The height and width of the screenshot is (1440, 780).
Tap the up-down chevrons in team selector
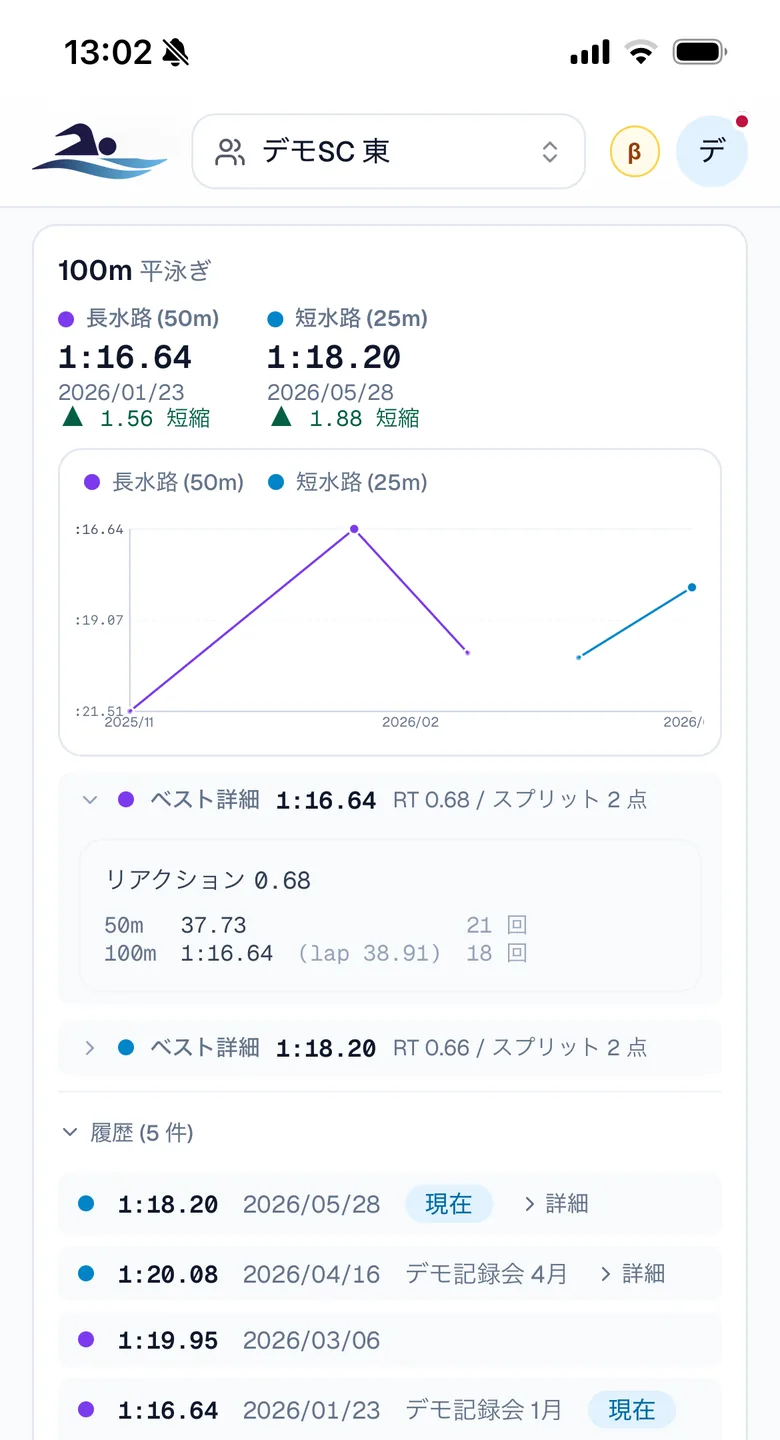550,152
